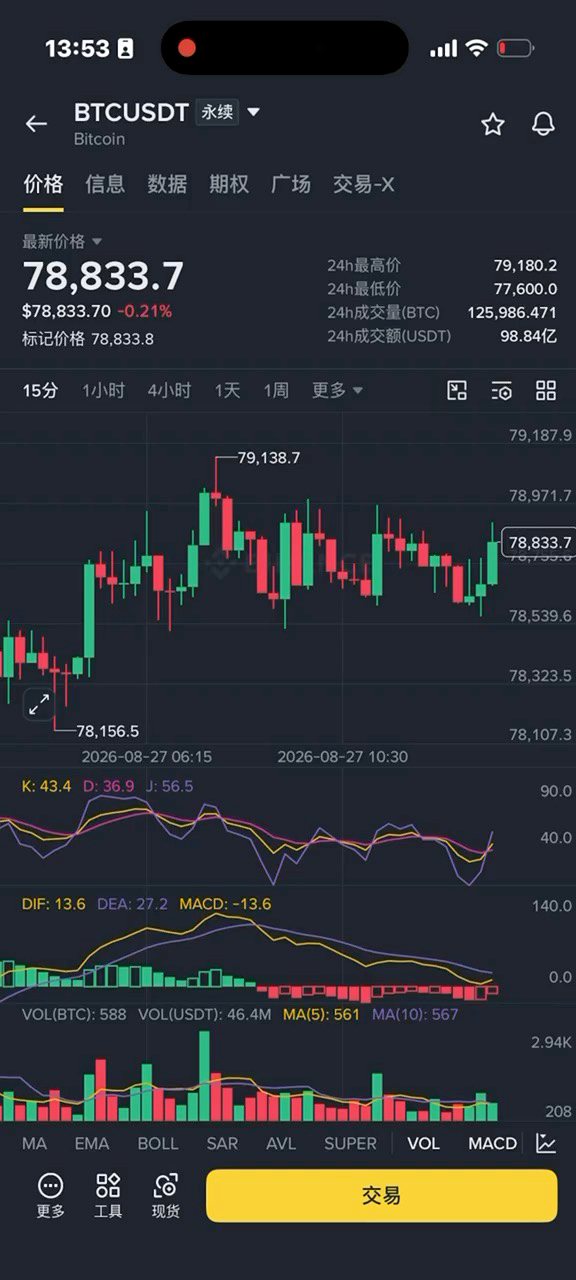Select the 1小时 timeframe
Screen dimensions: 576x1280
coord(103,390)
